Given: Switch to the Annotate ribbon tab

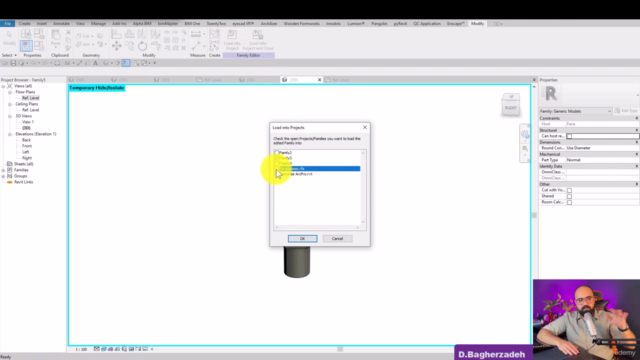Looking at the screenshot, I should coord(61,24).
